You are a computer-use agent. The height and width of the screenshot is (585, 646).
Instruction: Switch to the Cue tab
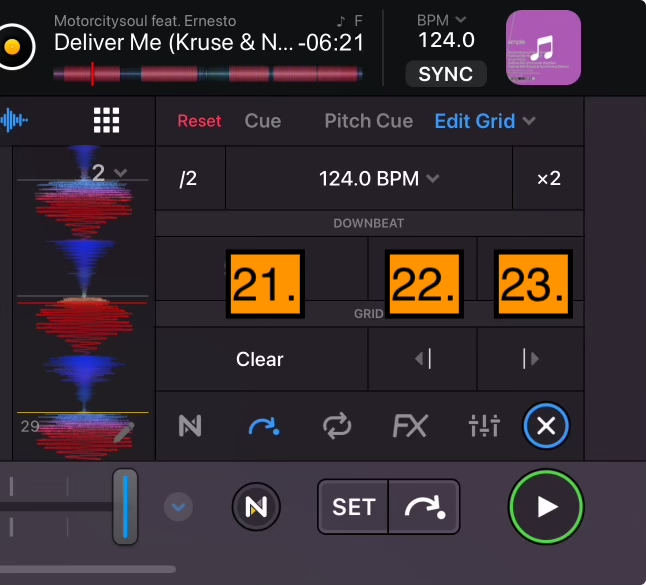point(263,121)
